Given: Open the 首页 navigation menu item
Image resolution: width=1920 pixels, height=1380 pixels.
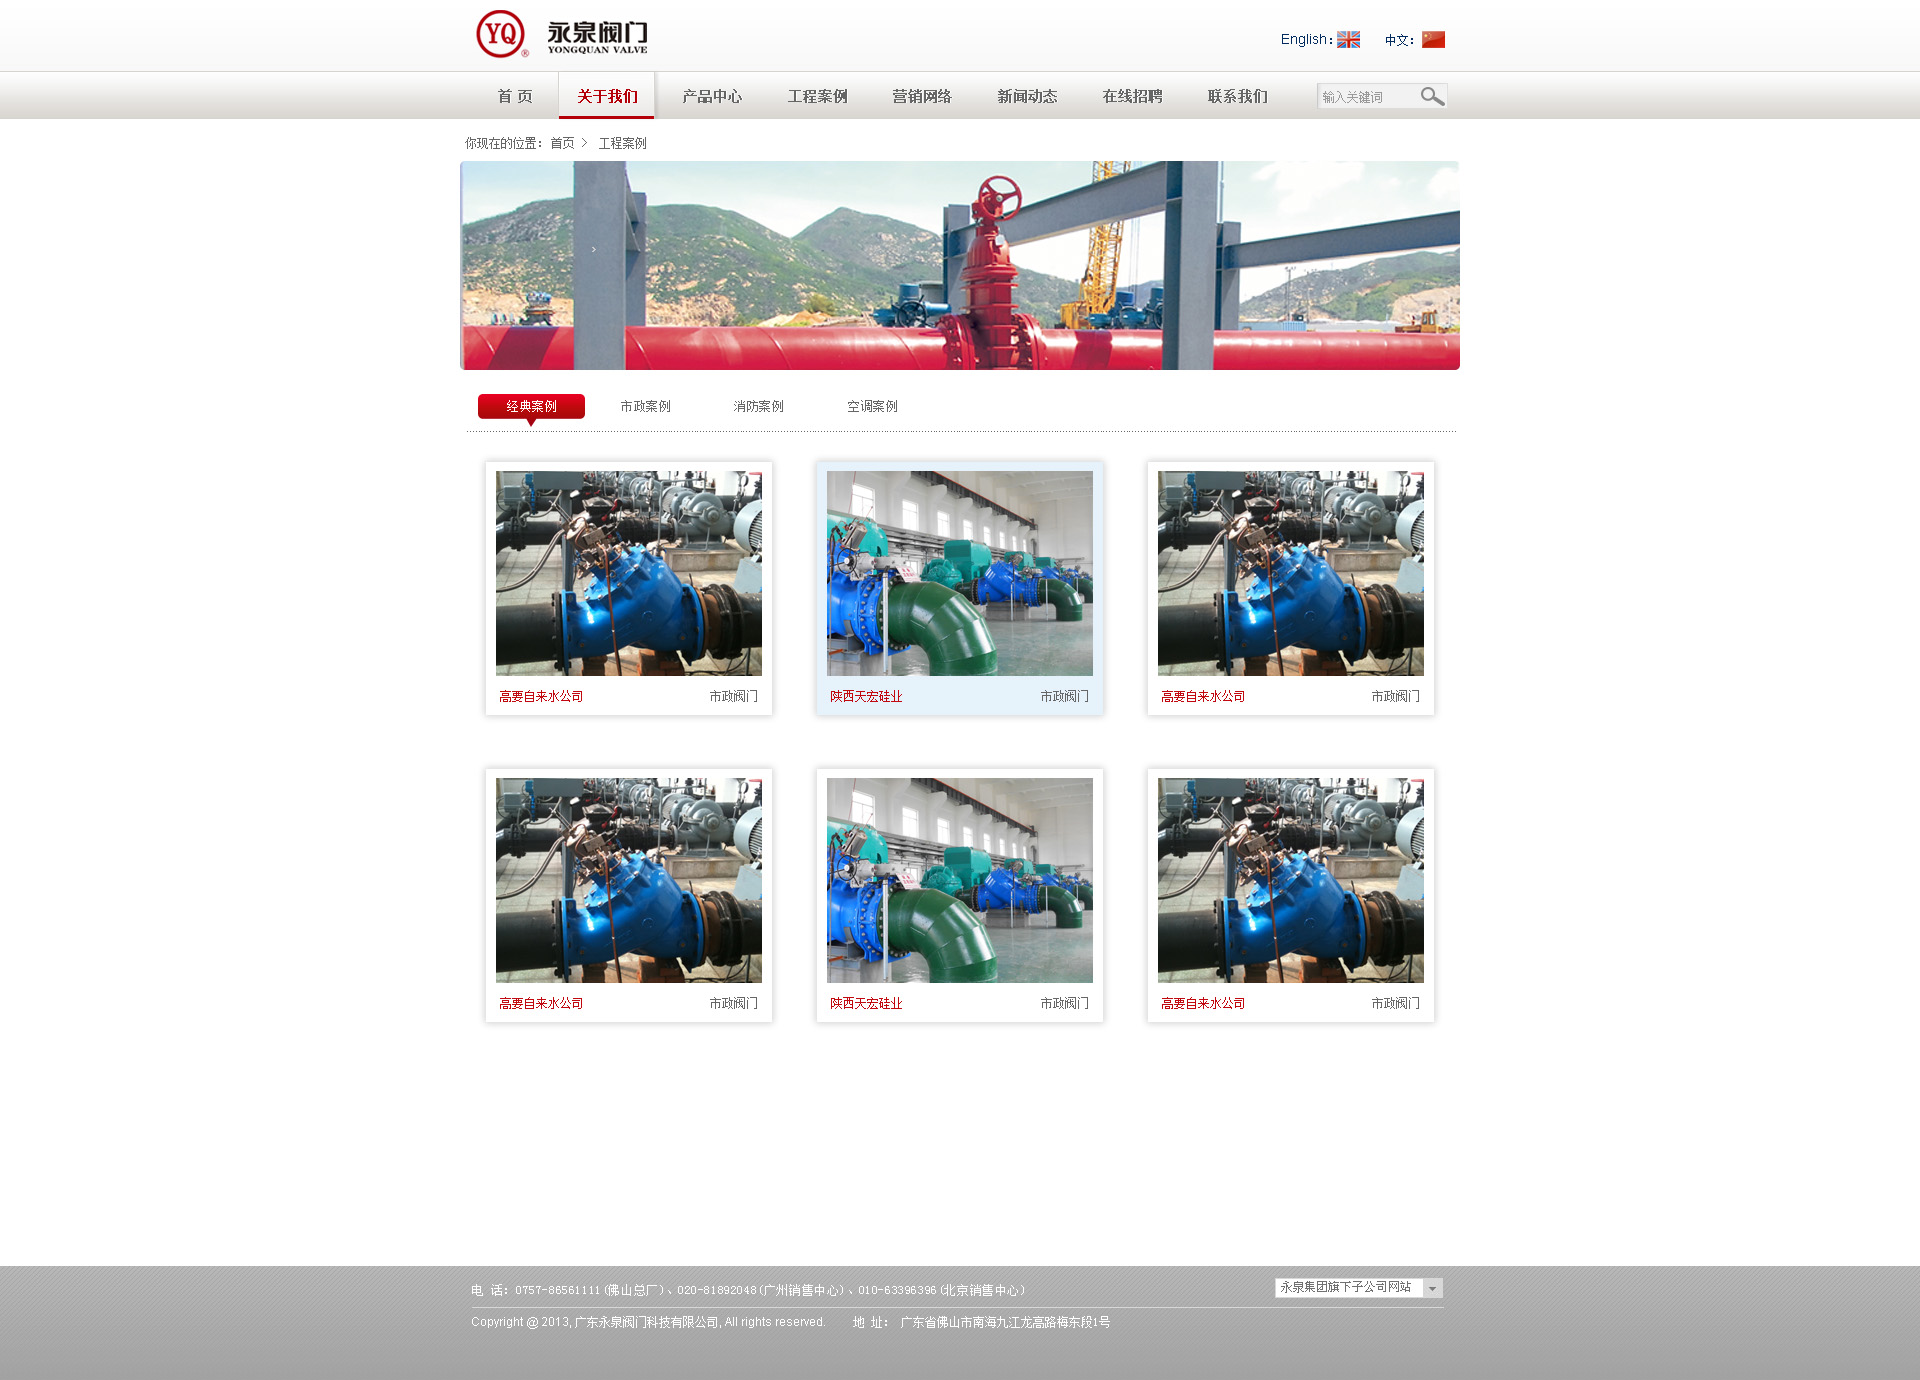Looking at the screenshot, I should [515, 96].
